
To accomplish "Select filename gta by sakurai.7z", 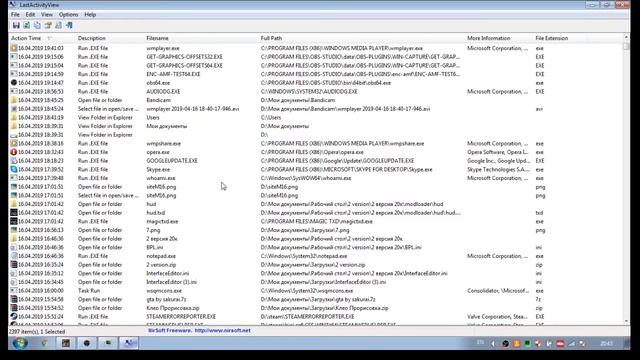I will tap(166, 299).
